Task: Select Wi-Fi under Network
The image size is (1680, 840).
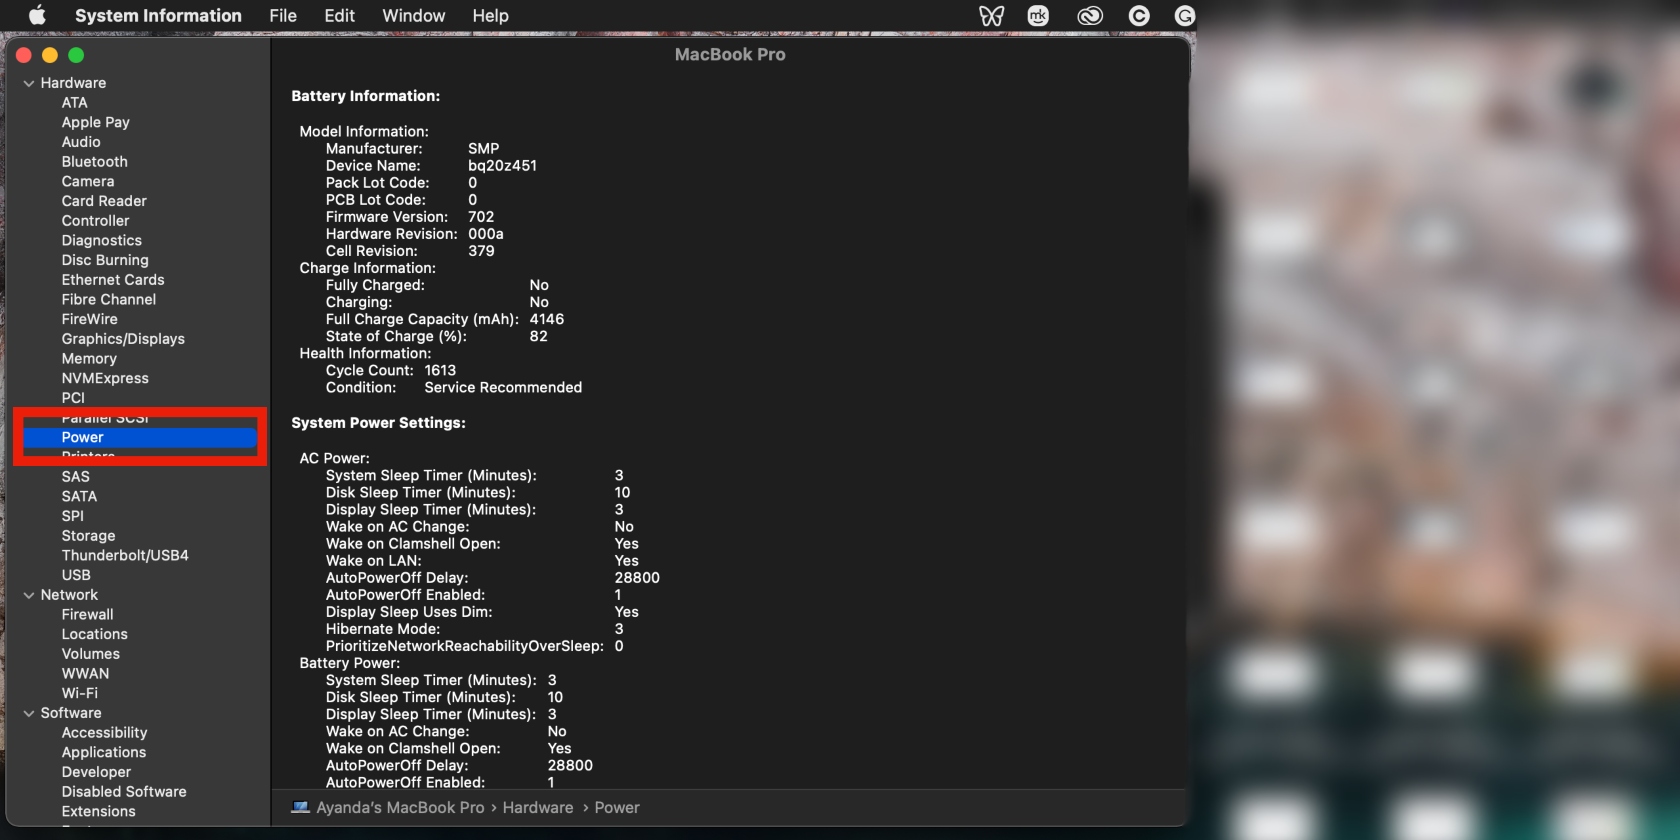Action: [80, 693]
